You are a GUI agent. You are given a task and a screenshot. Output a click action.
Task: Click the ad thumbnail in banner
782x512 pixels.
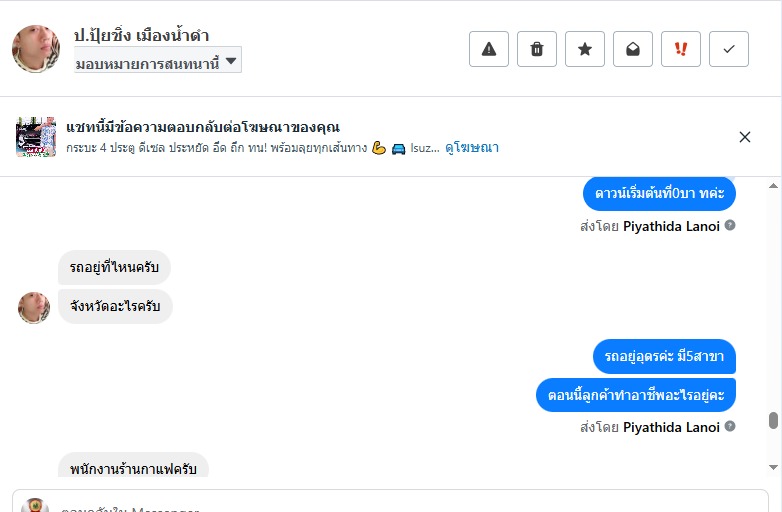36,137
